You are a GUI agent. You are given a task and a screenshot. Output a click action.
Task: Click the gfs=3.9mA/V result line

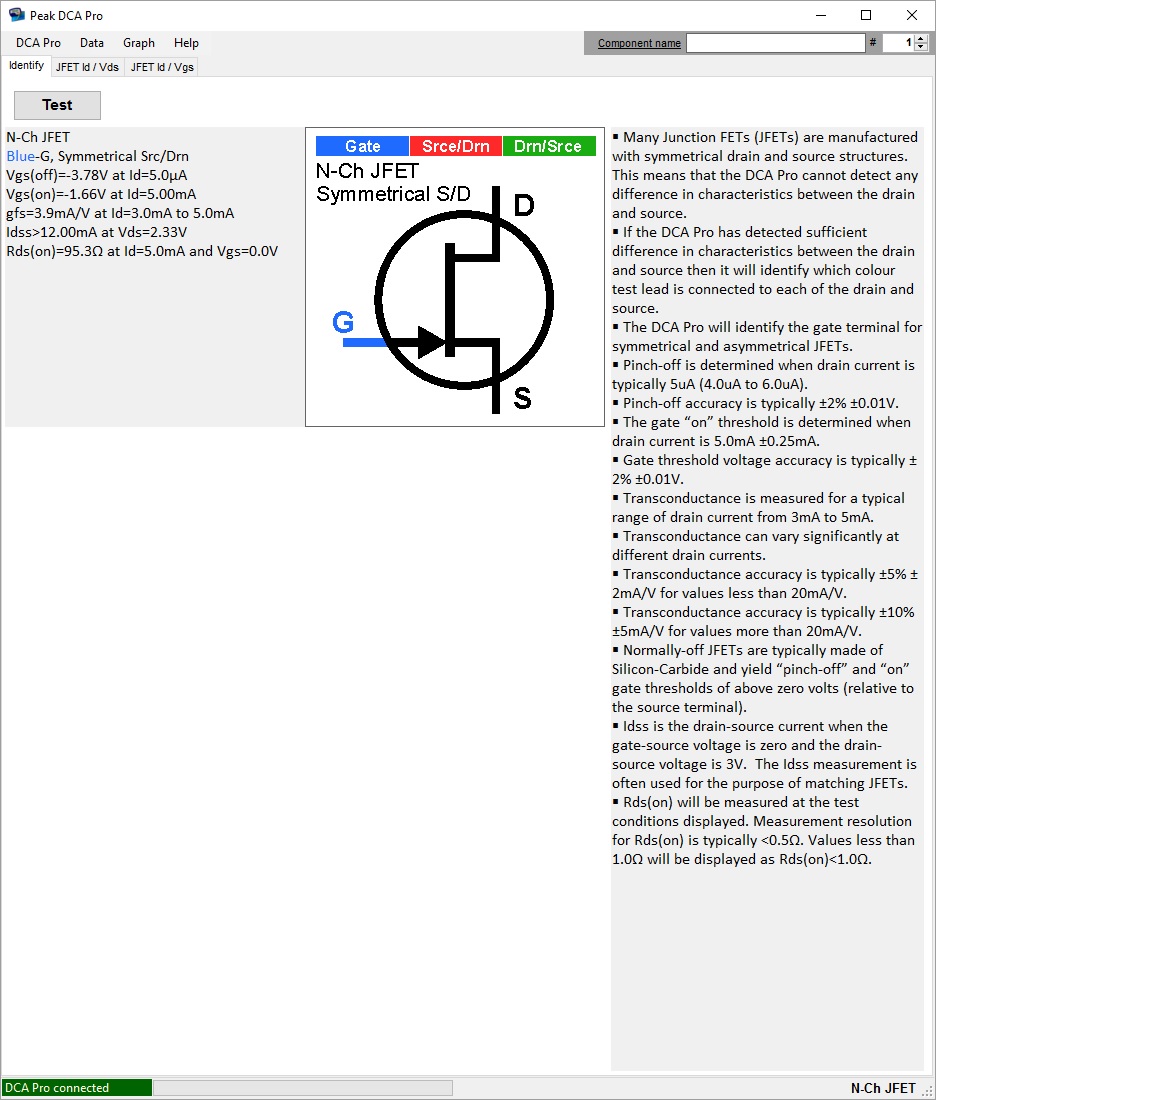point(120,214)
